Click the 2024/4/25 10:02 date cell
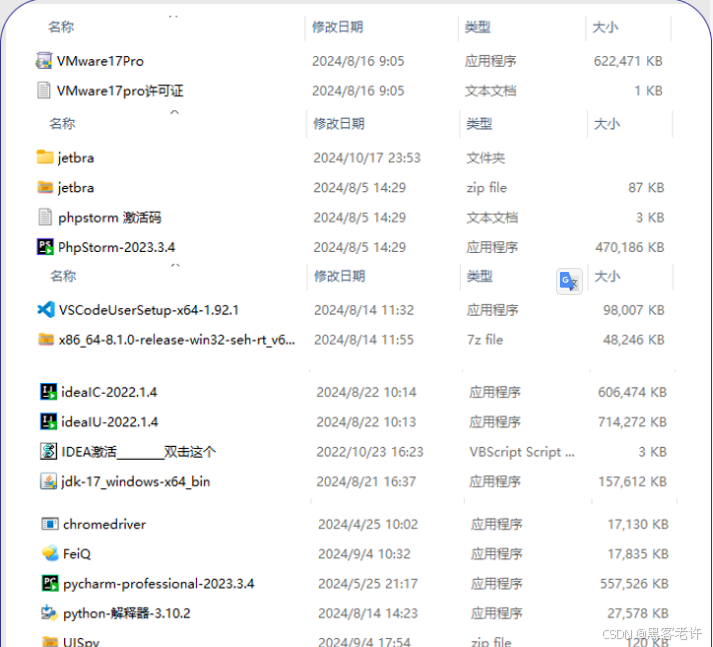 tap(368, 524)
